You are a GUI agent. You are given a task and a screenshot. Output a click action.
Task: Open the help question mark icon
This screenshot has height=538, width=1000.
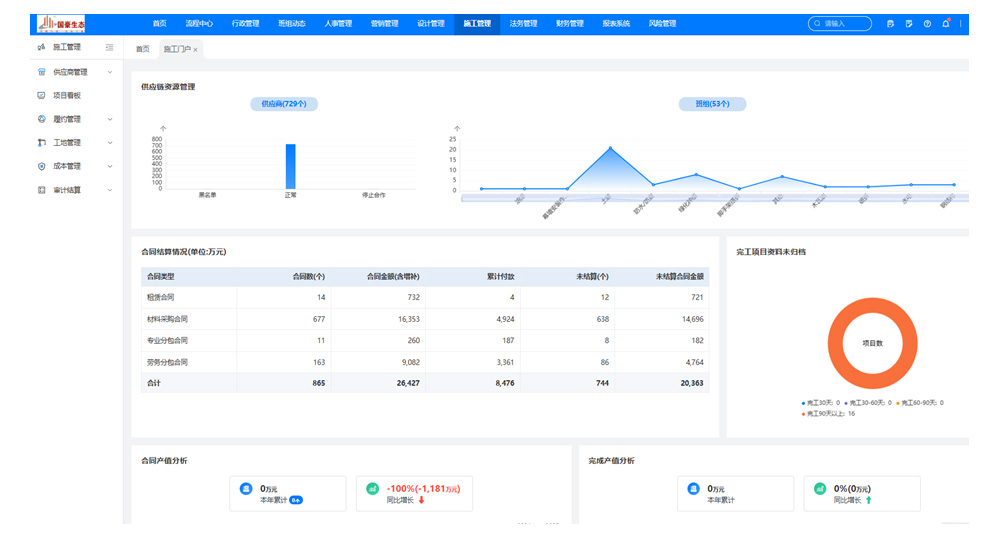tap(927, 23)
